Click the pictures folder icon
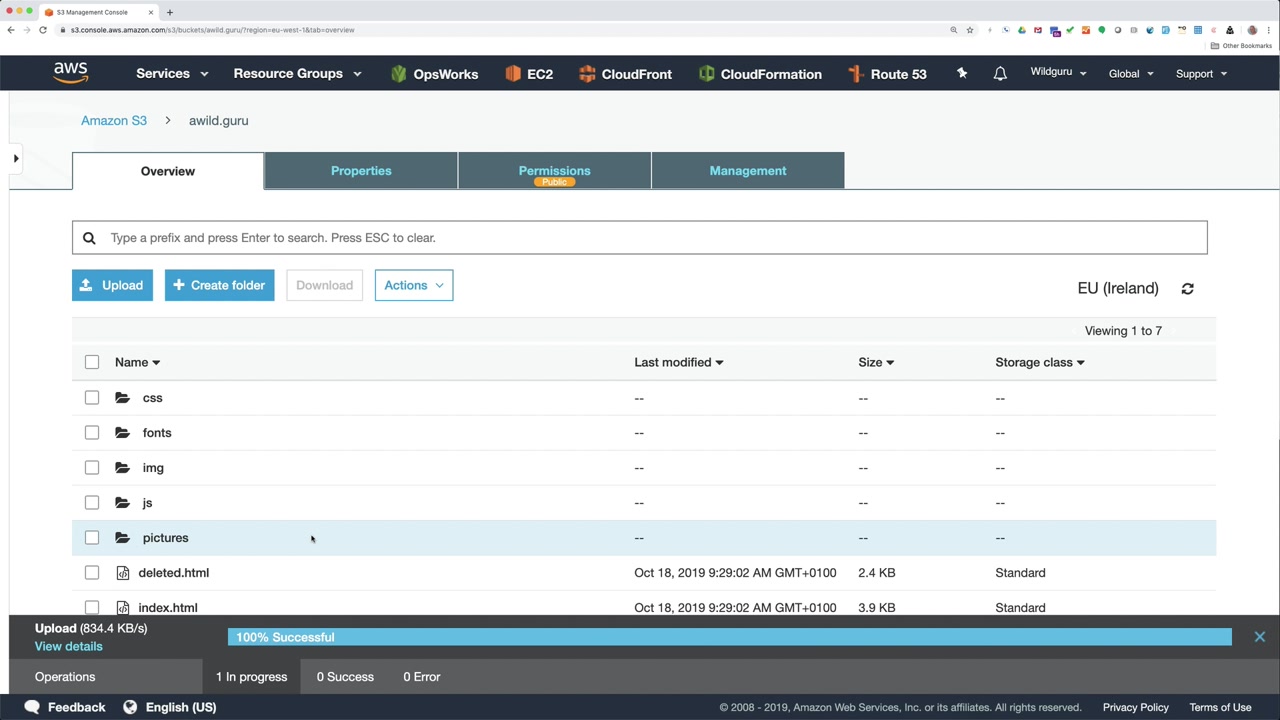This screenshot has width=1280, height=720. (122, 538)
